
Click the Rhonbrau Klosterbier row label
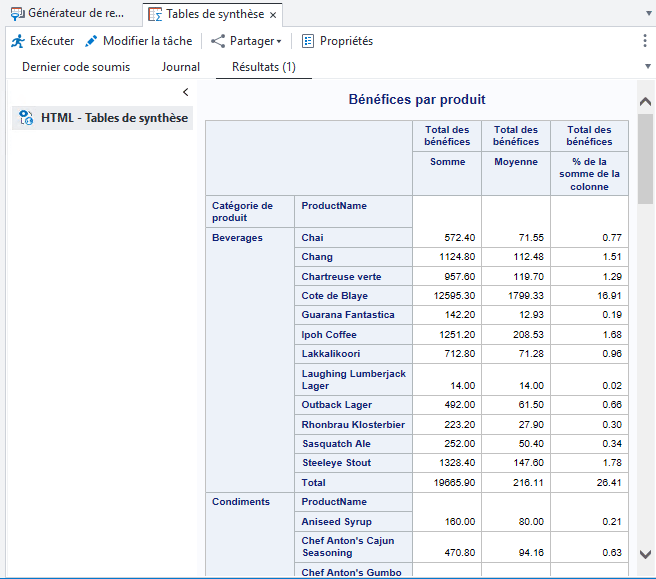click(354, 425)
